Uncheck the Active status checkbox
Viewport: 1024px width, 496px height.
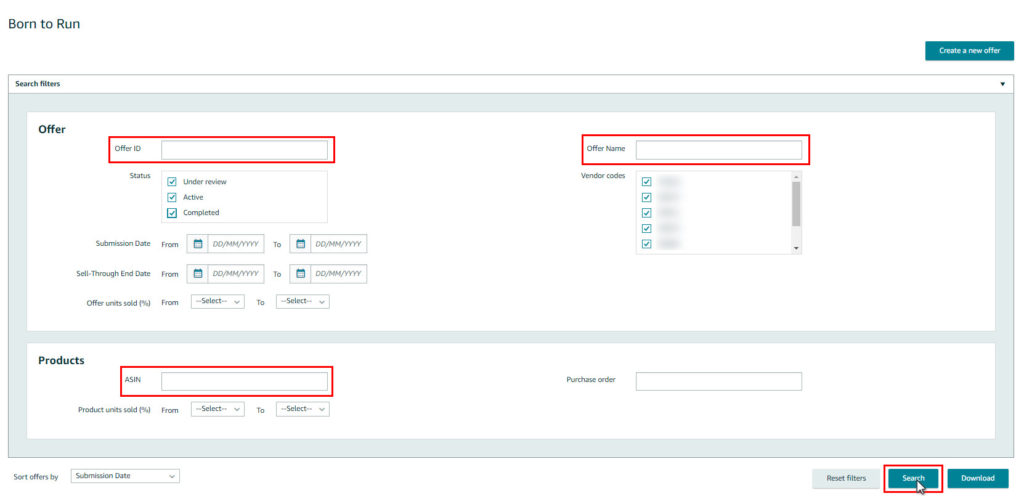pyautogui.click(x=172, y=197)
